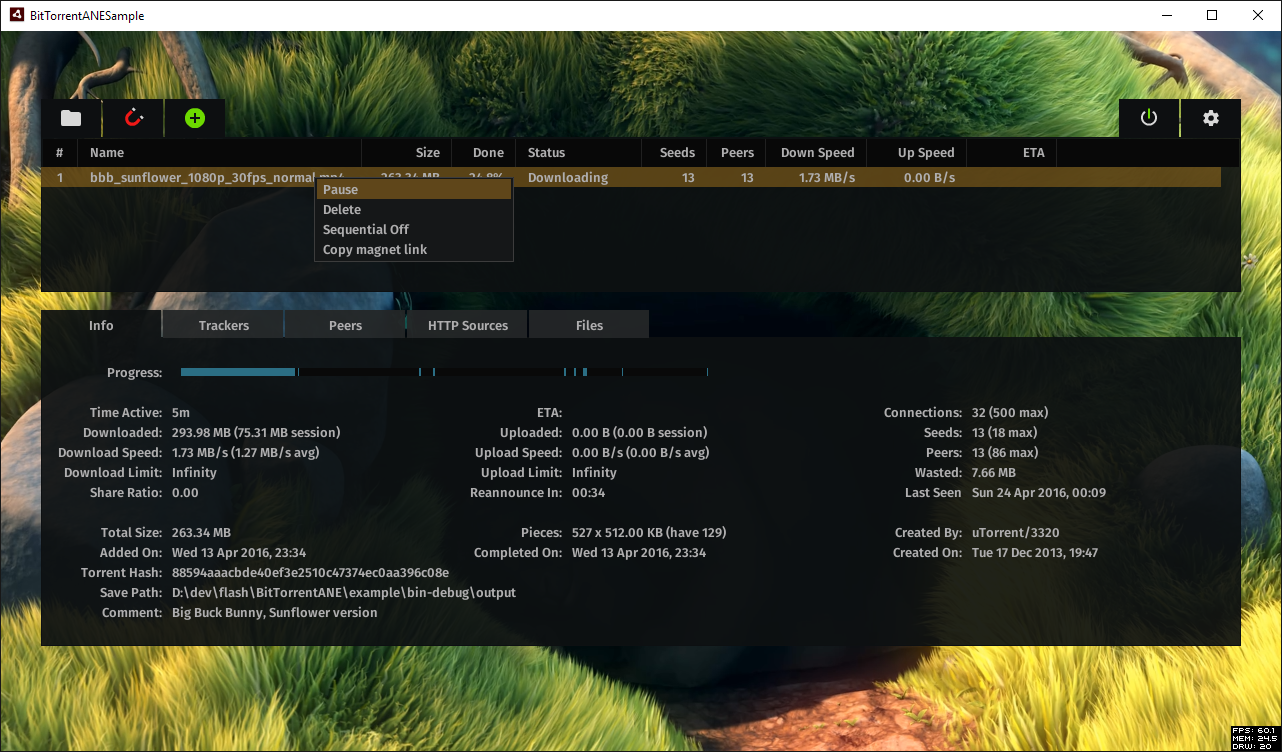1282x752 pixels.
Task: Toggle the power button icon
Action: point(1149,118)
